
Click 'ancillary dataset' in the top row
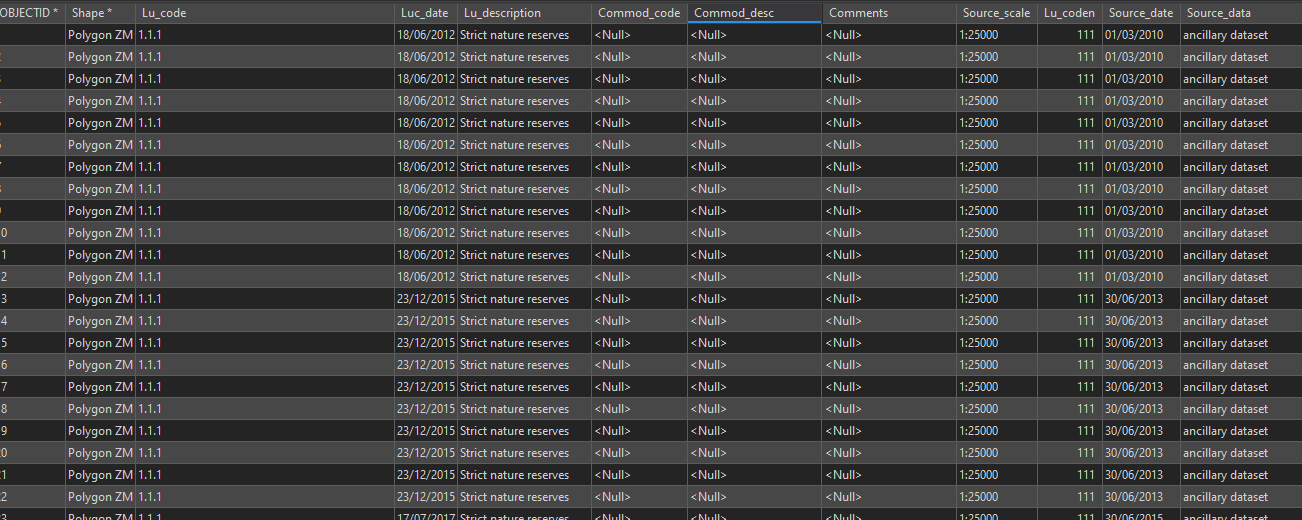pyautogui.click(x=1241, y=35)
